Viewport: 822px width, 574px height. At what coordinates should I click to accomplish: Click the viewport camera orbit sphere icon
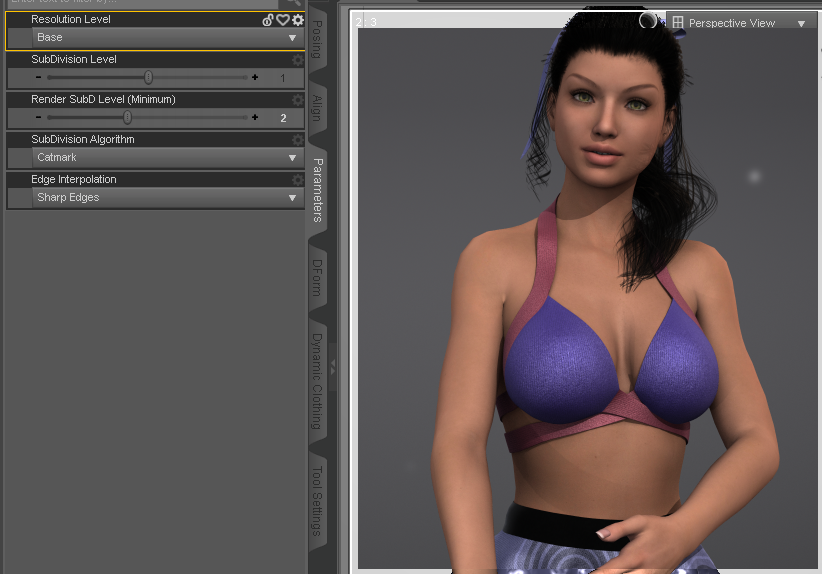pyautogui.click(x=648, y=20)
